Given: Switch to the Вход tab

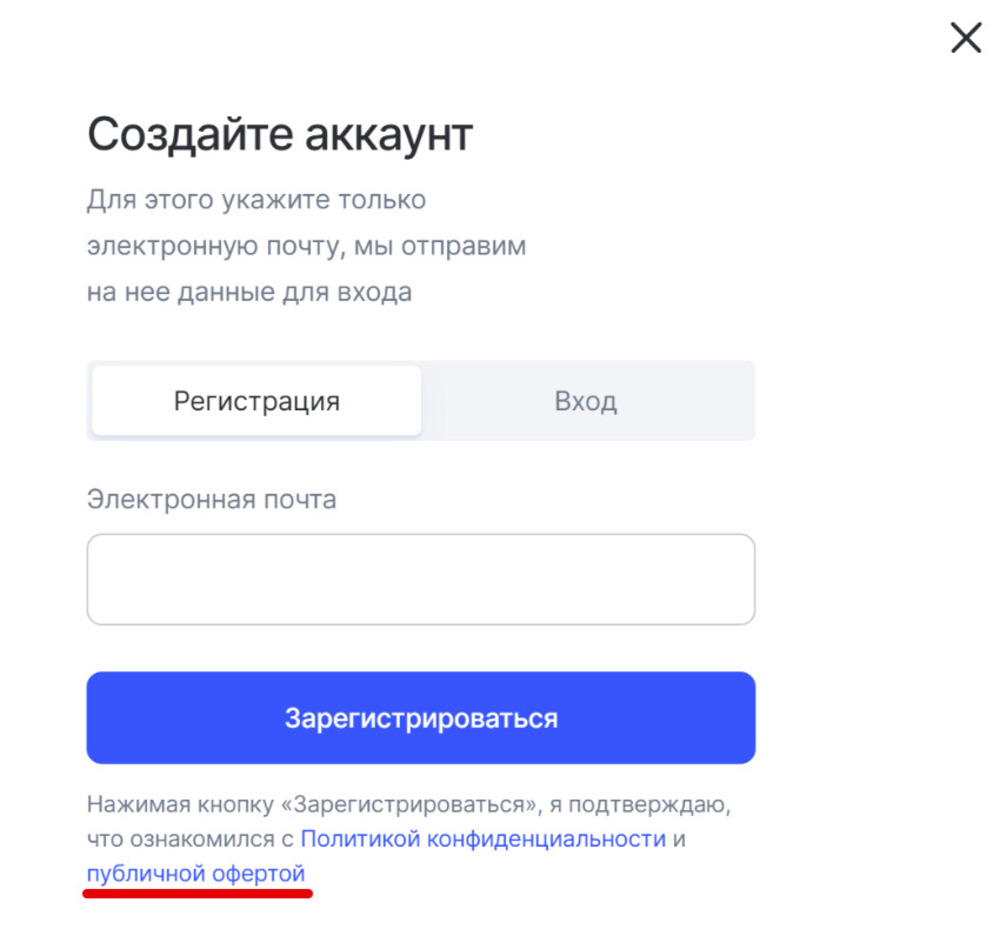Looking at the screenshot, I should click(586, 401).
